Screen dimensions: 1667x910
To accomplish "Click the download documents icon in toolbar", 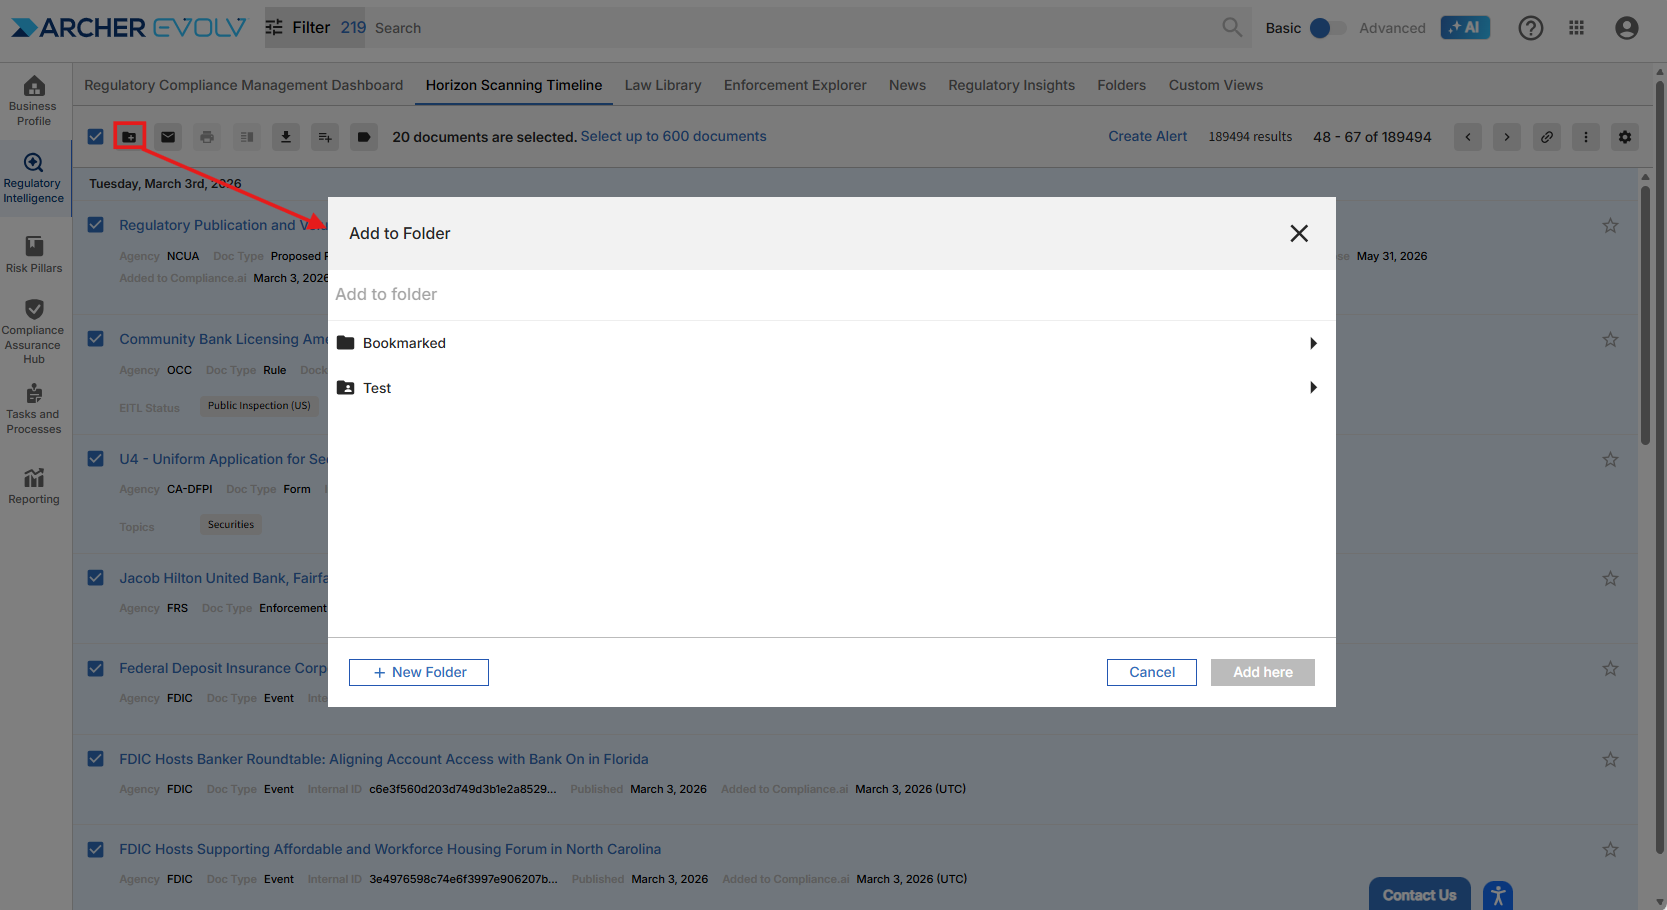I will tap(286, 137).
